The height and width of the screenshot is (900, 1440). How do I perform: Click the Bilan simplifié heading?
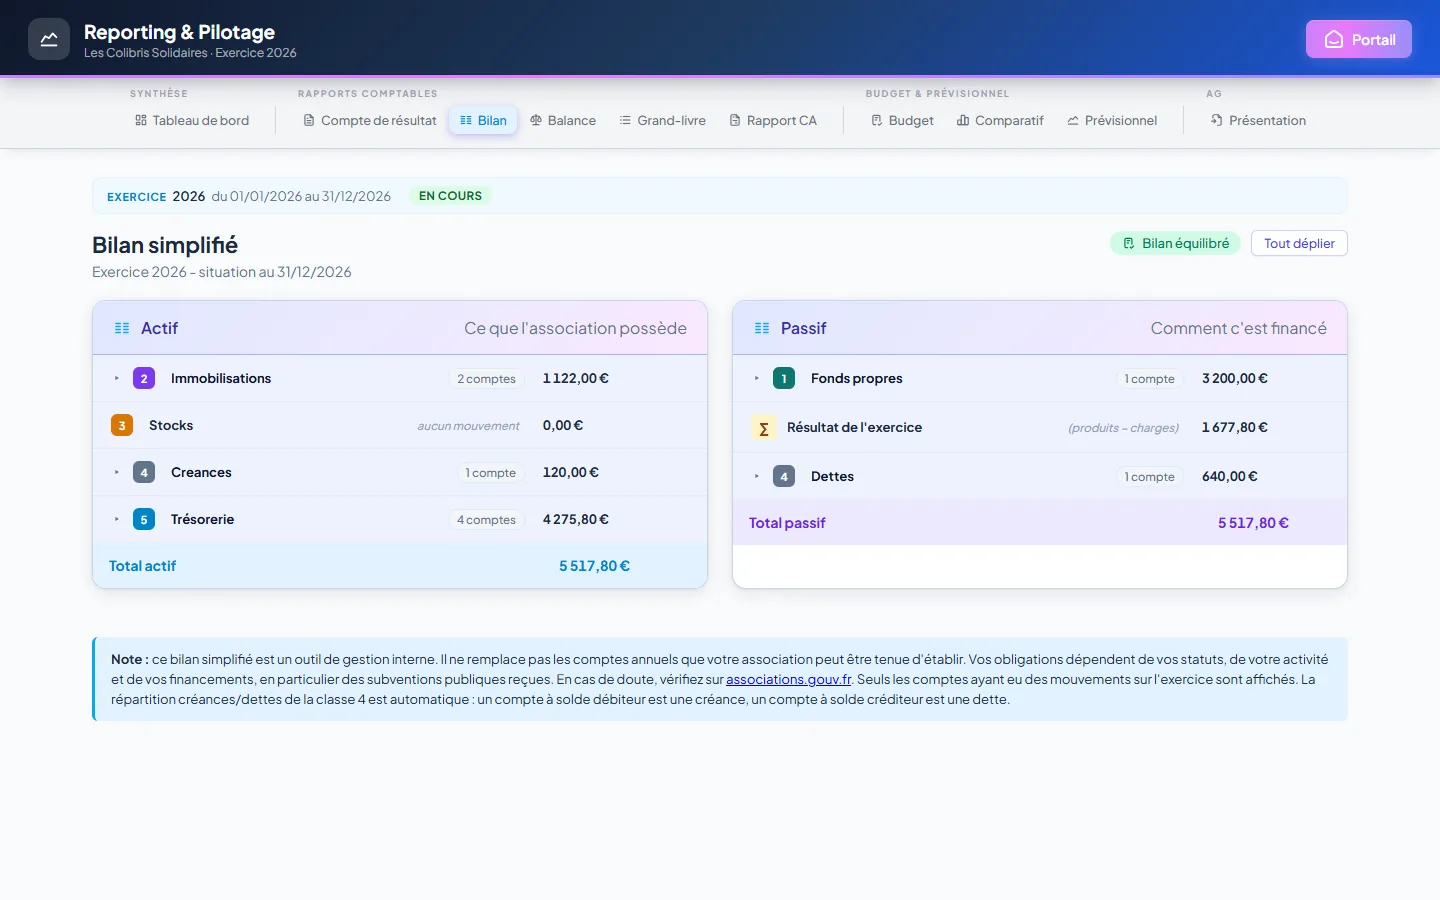click(165, 246)
